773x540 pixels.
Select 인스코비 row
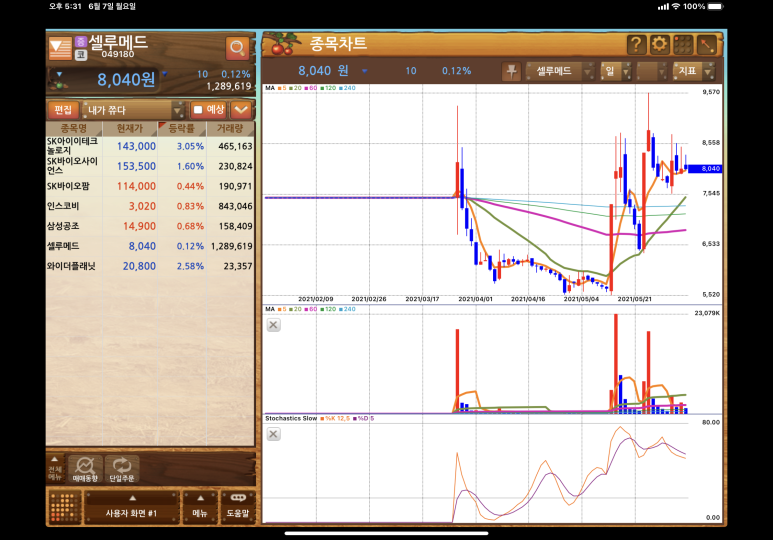[x=150, y=206]
